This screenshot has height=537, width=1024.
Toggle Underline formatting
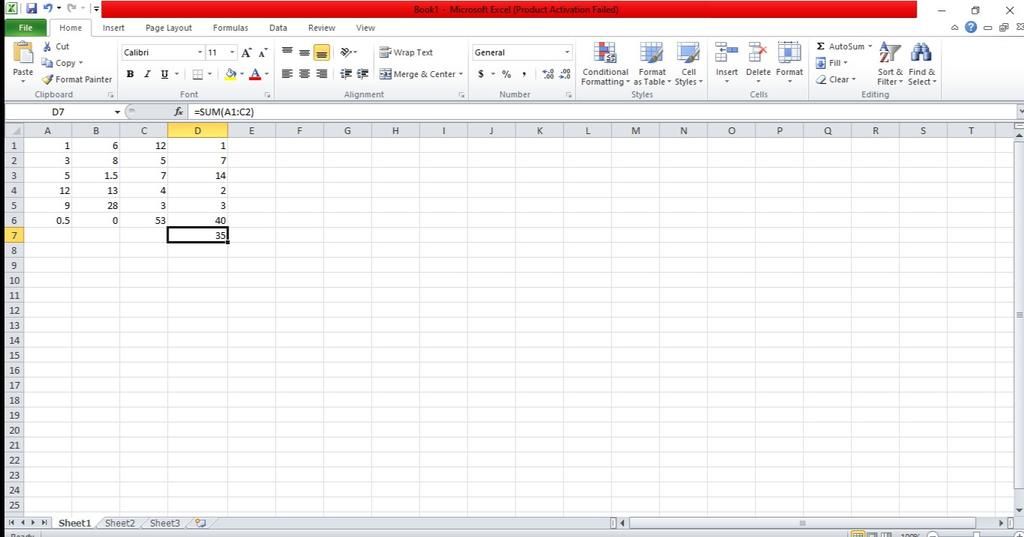click(165, 74)
